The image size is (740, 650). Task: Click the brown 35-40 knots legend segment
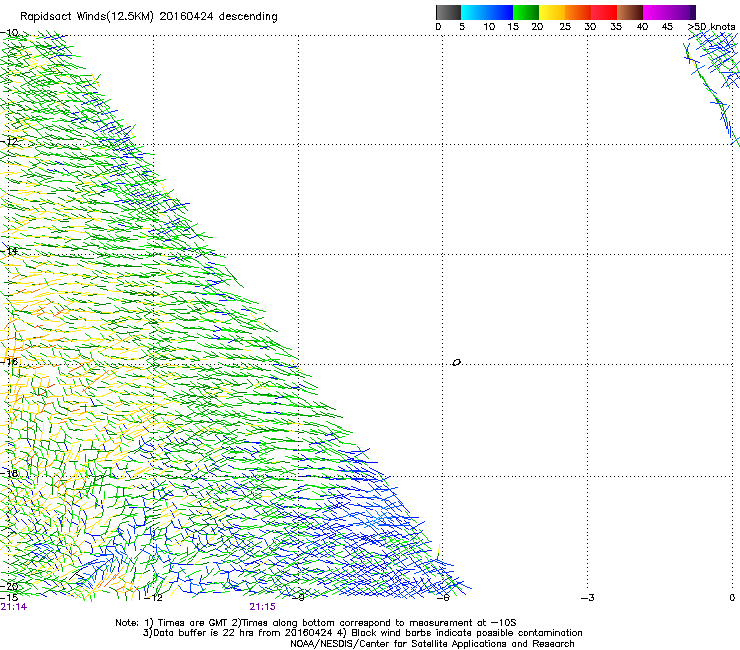(630, 12)
